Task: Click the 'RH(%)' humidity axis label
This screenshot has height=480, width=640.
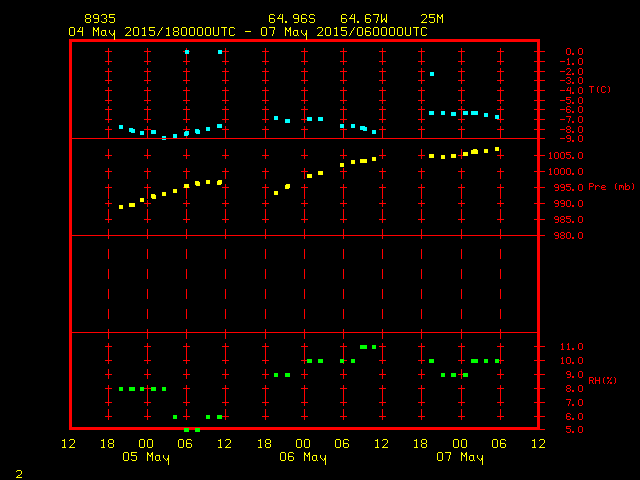Action: (x=602, y=381)
